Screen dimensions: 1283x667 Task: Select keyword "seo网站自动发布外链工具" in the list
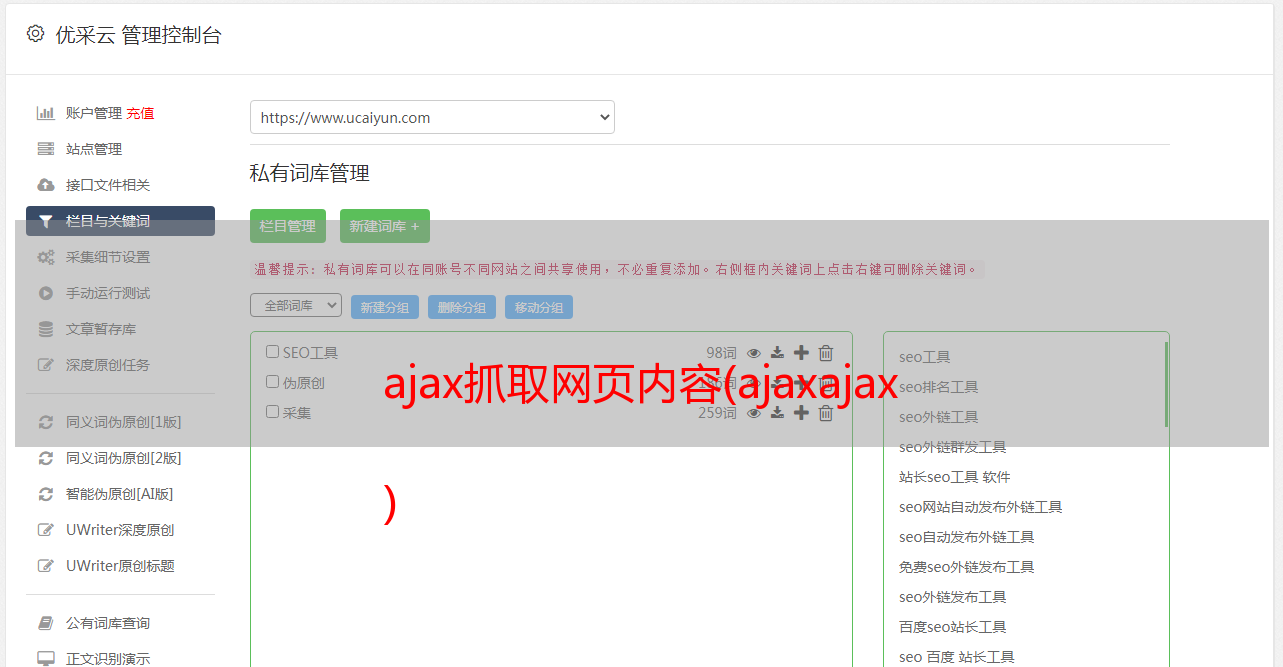click(x=981, y=507)
